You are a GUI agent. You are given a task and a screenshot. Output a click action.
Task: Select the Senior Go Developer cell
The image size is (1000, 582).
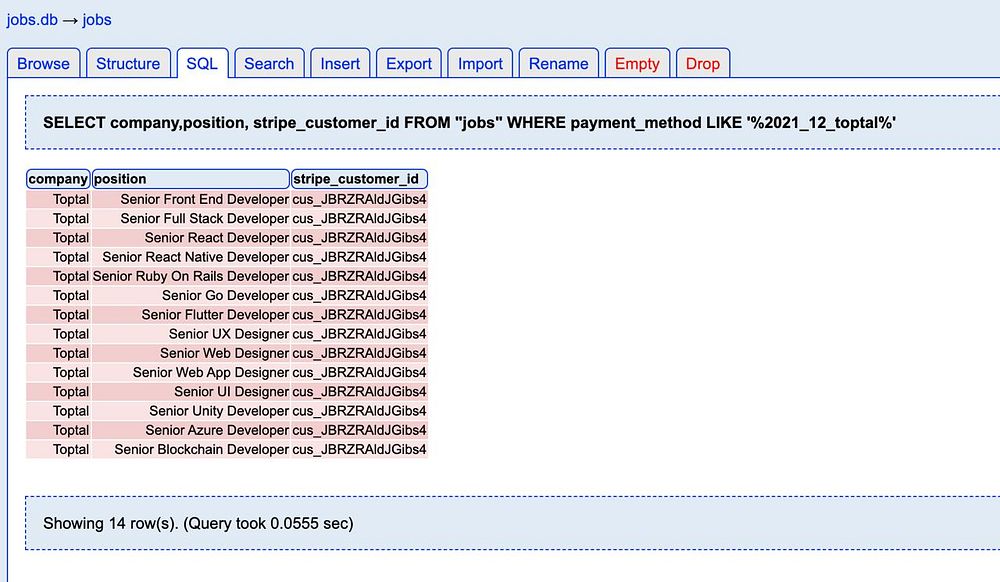coord(191,295)
